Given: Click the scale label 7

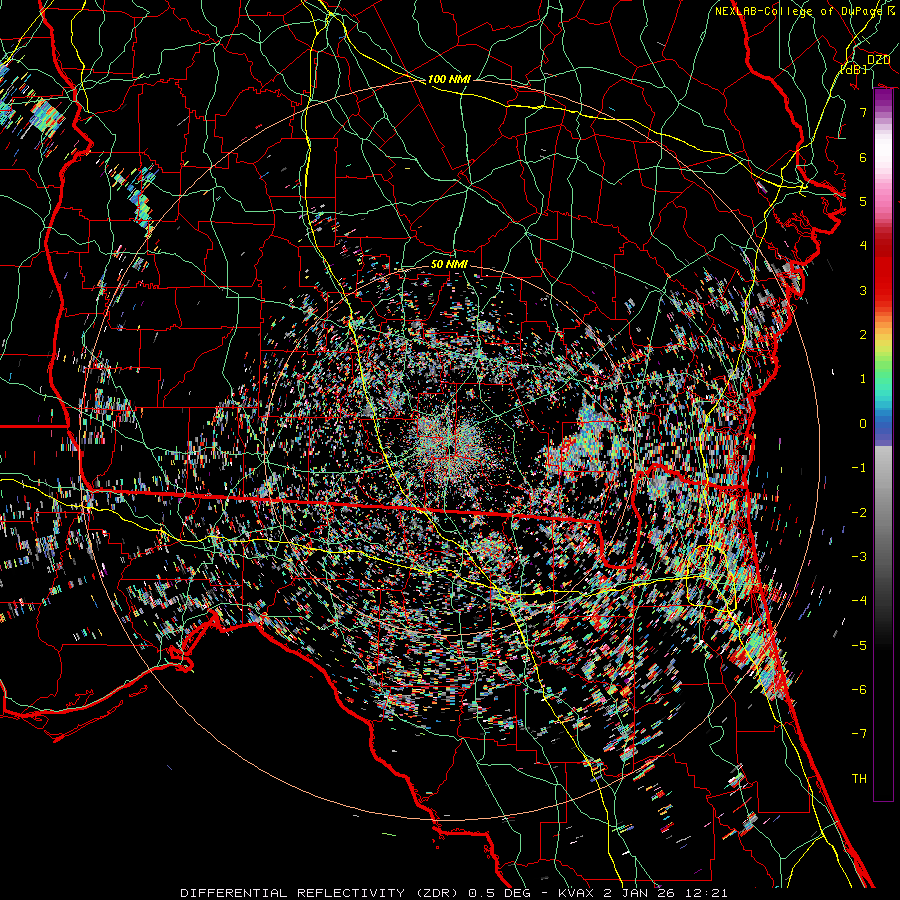Looking at the screenshot, I should pyautogui.click(x=863, y=112).
